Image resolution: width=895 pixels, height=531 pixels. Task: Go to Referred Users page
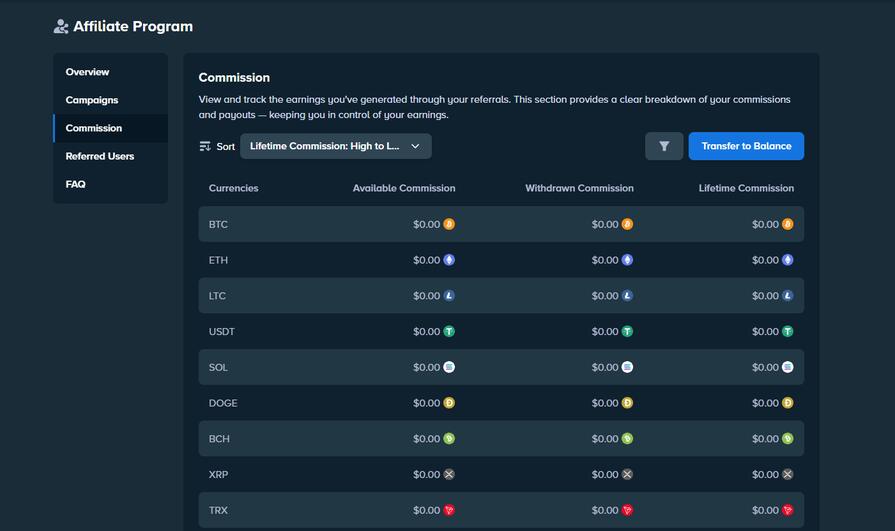click(100, 156)
